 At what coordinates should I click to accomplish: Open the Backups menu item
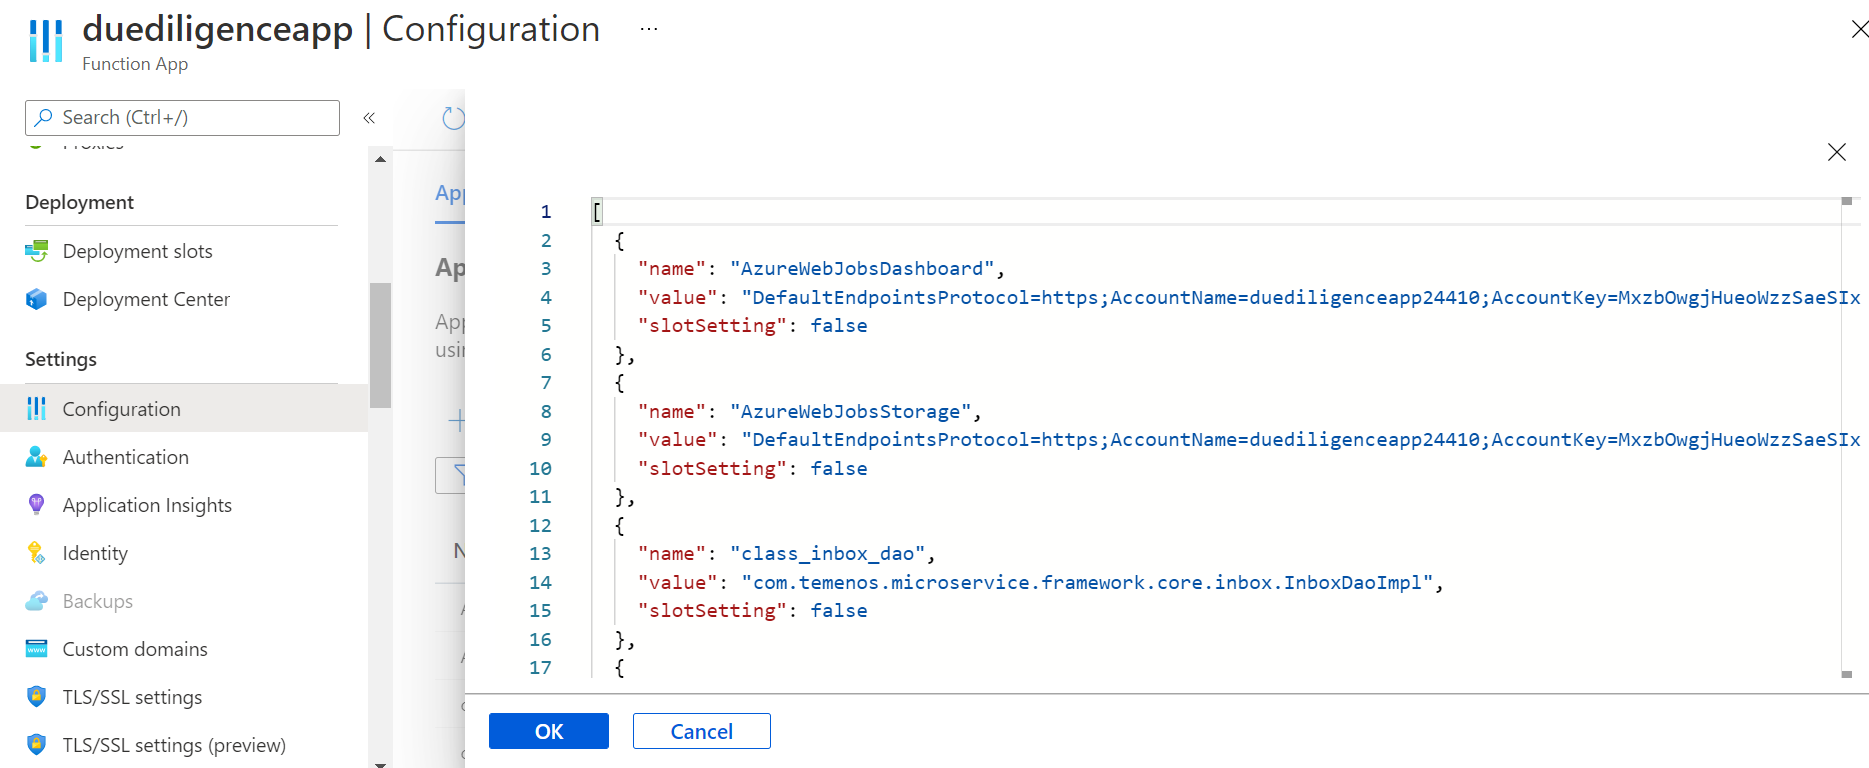[97, 601]
